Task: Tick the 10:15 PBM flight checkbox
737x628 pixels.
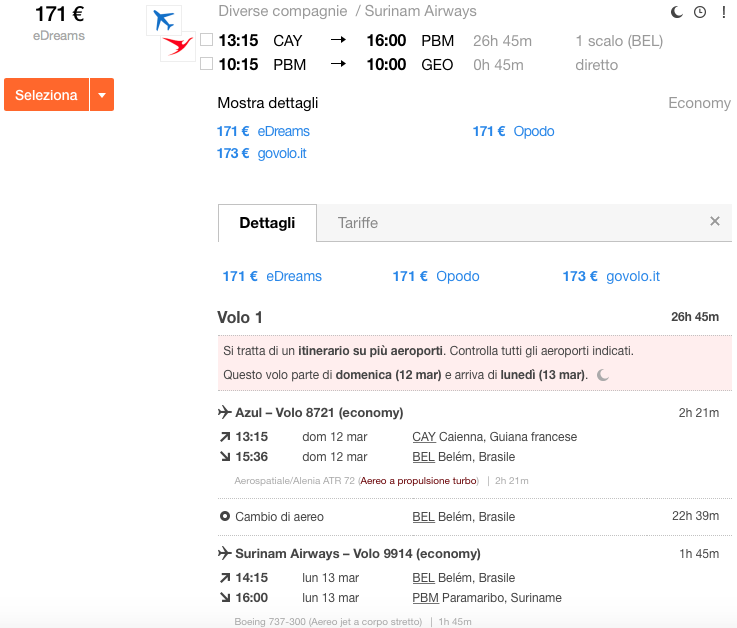Action: click(206, 63)
